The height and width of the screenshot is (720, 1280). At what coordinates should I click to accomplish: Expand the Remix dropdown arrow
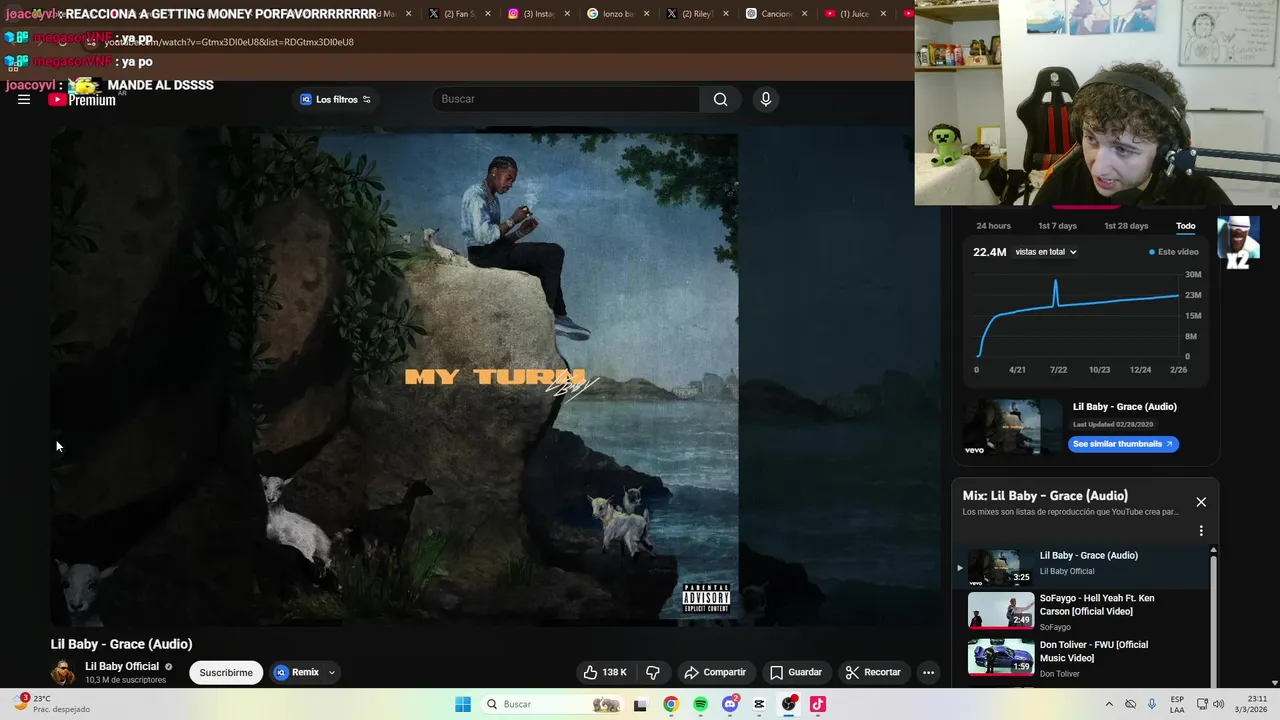[332, 672]
